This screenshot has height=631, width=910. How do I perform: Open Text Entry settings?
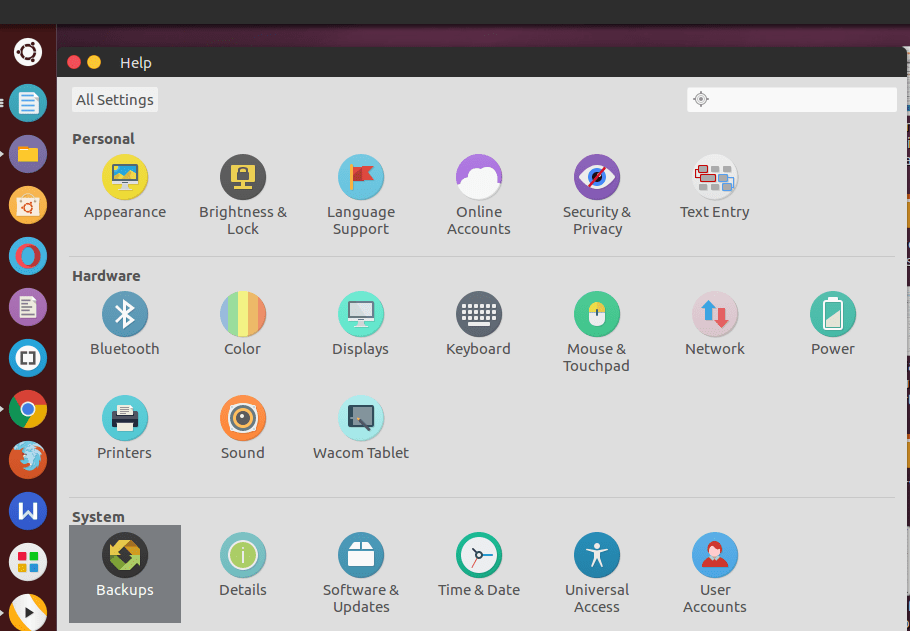click(714, 187)
